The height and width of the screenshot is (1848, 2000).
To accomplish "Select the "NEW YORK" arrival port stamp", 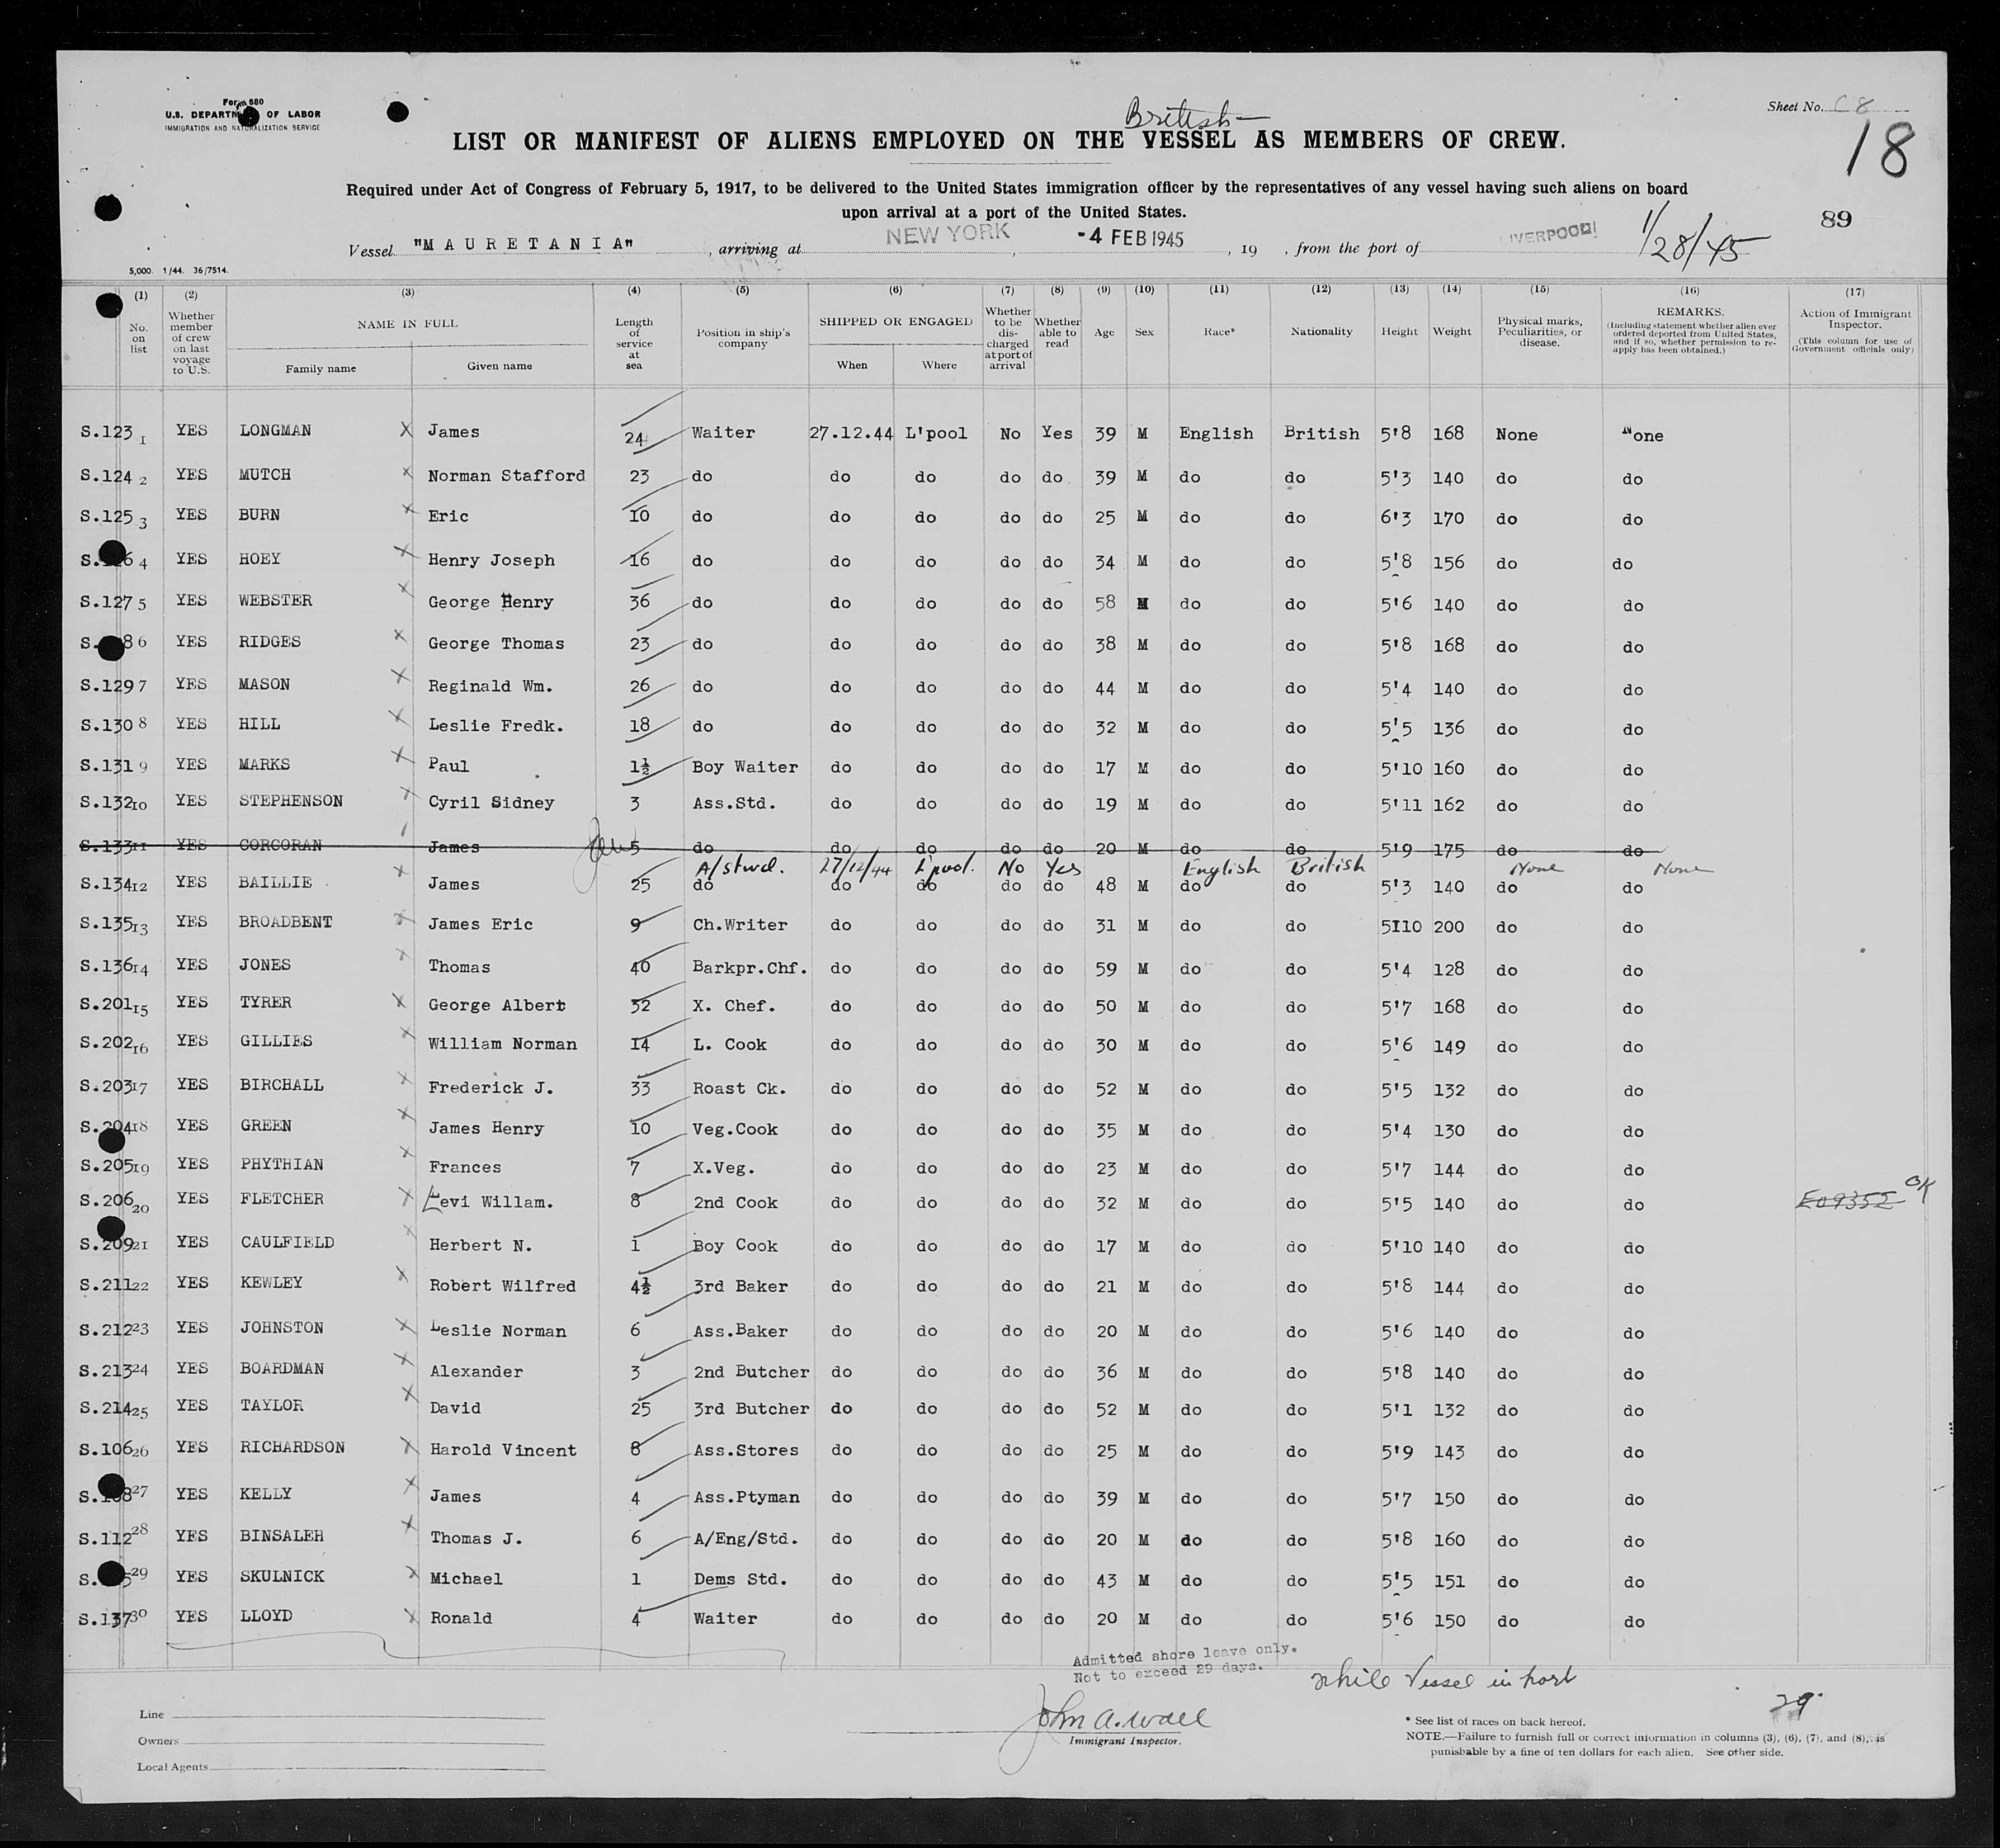I will [948, 234].
